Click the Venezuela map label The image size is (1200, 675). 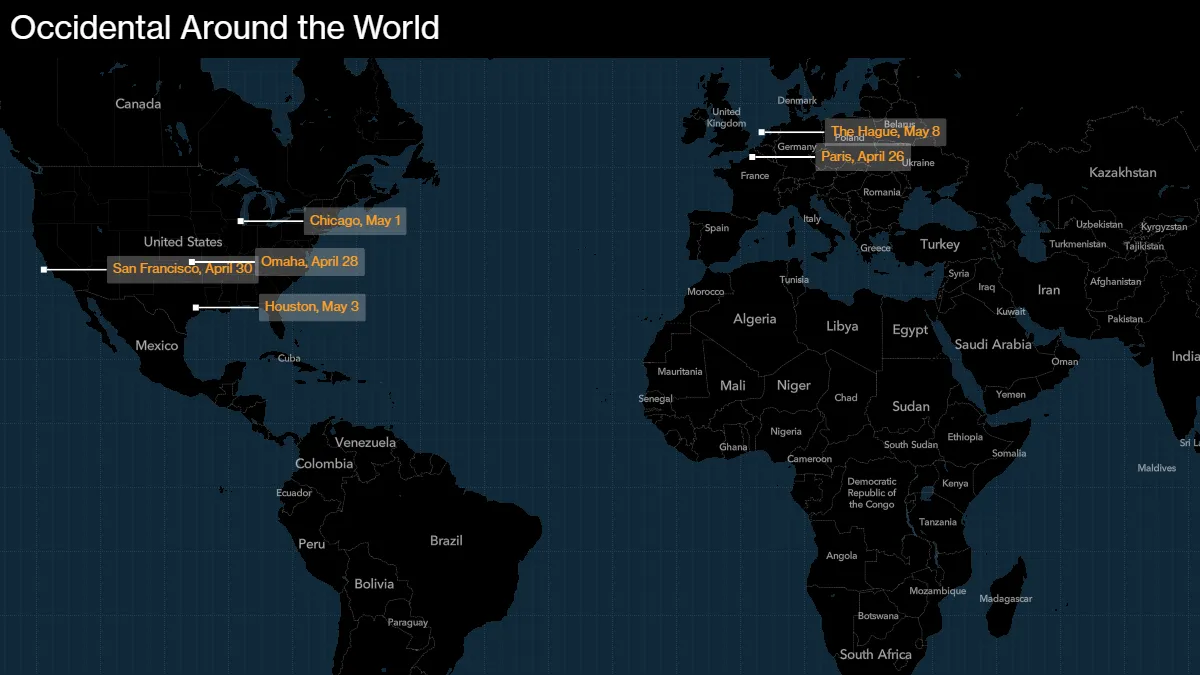coord(365,443)
